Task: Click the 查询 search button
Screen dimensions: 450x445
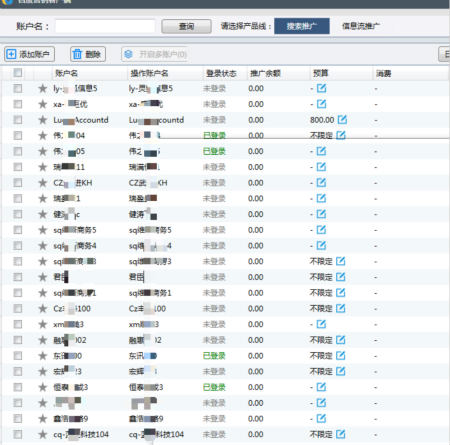Action: click(x=186, y=26)
